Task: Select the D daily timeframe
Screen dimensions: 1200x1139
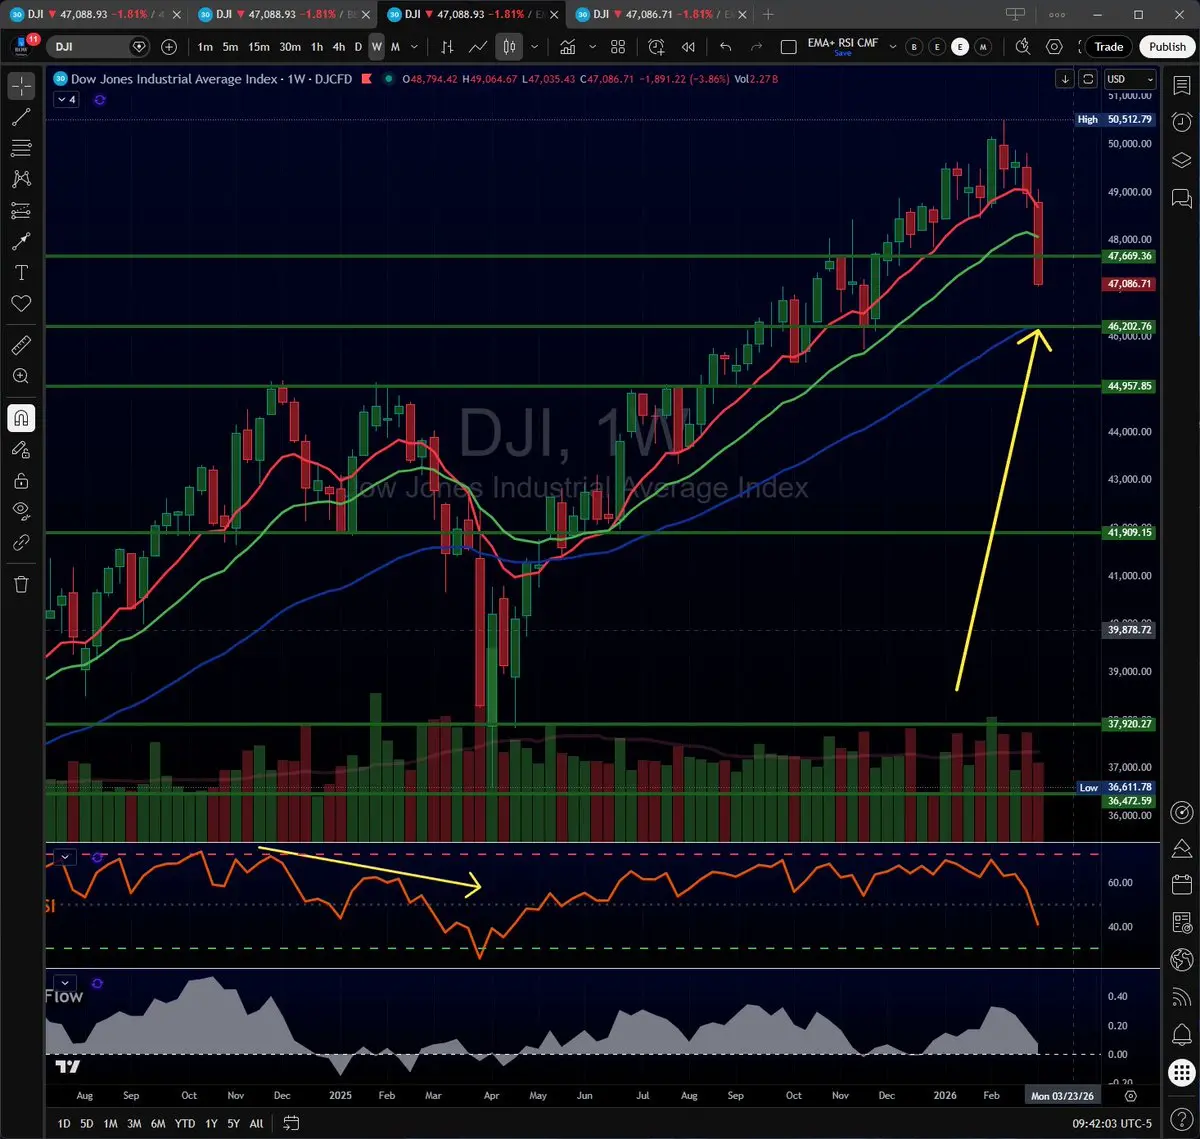Action: (x=358, y=47)
